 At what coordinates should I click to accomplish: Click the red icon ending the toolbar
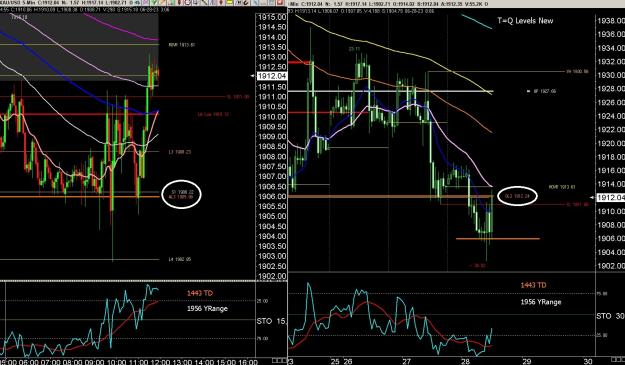click(x=280, y=2)
